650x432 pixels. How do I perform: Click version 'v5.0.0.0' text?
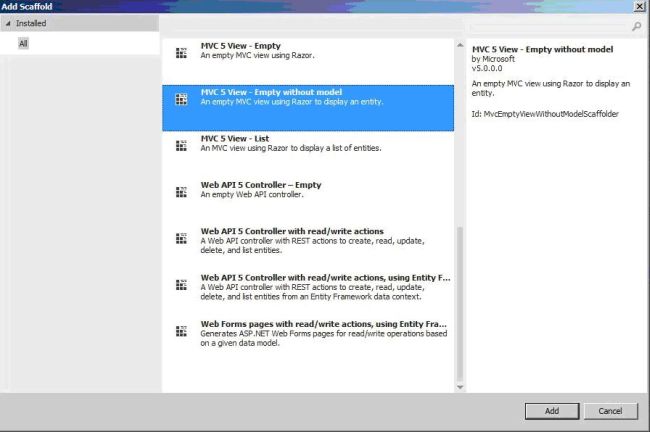(487, 68)
